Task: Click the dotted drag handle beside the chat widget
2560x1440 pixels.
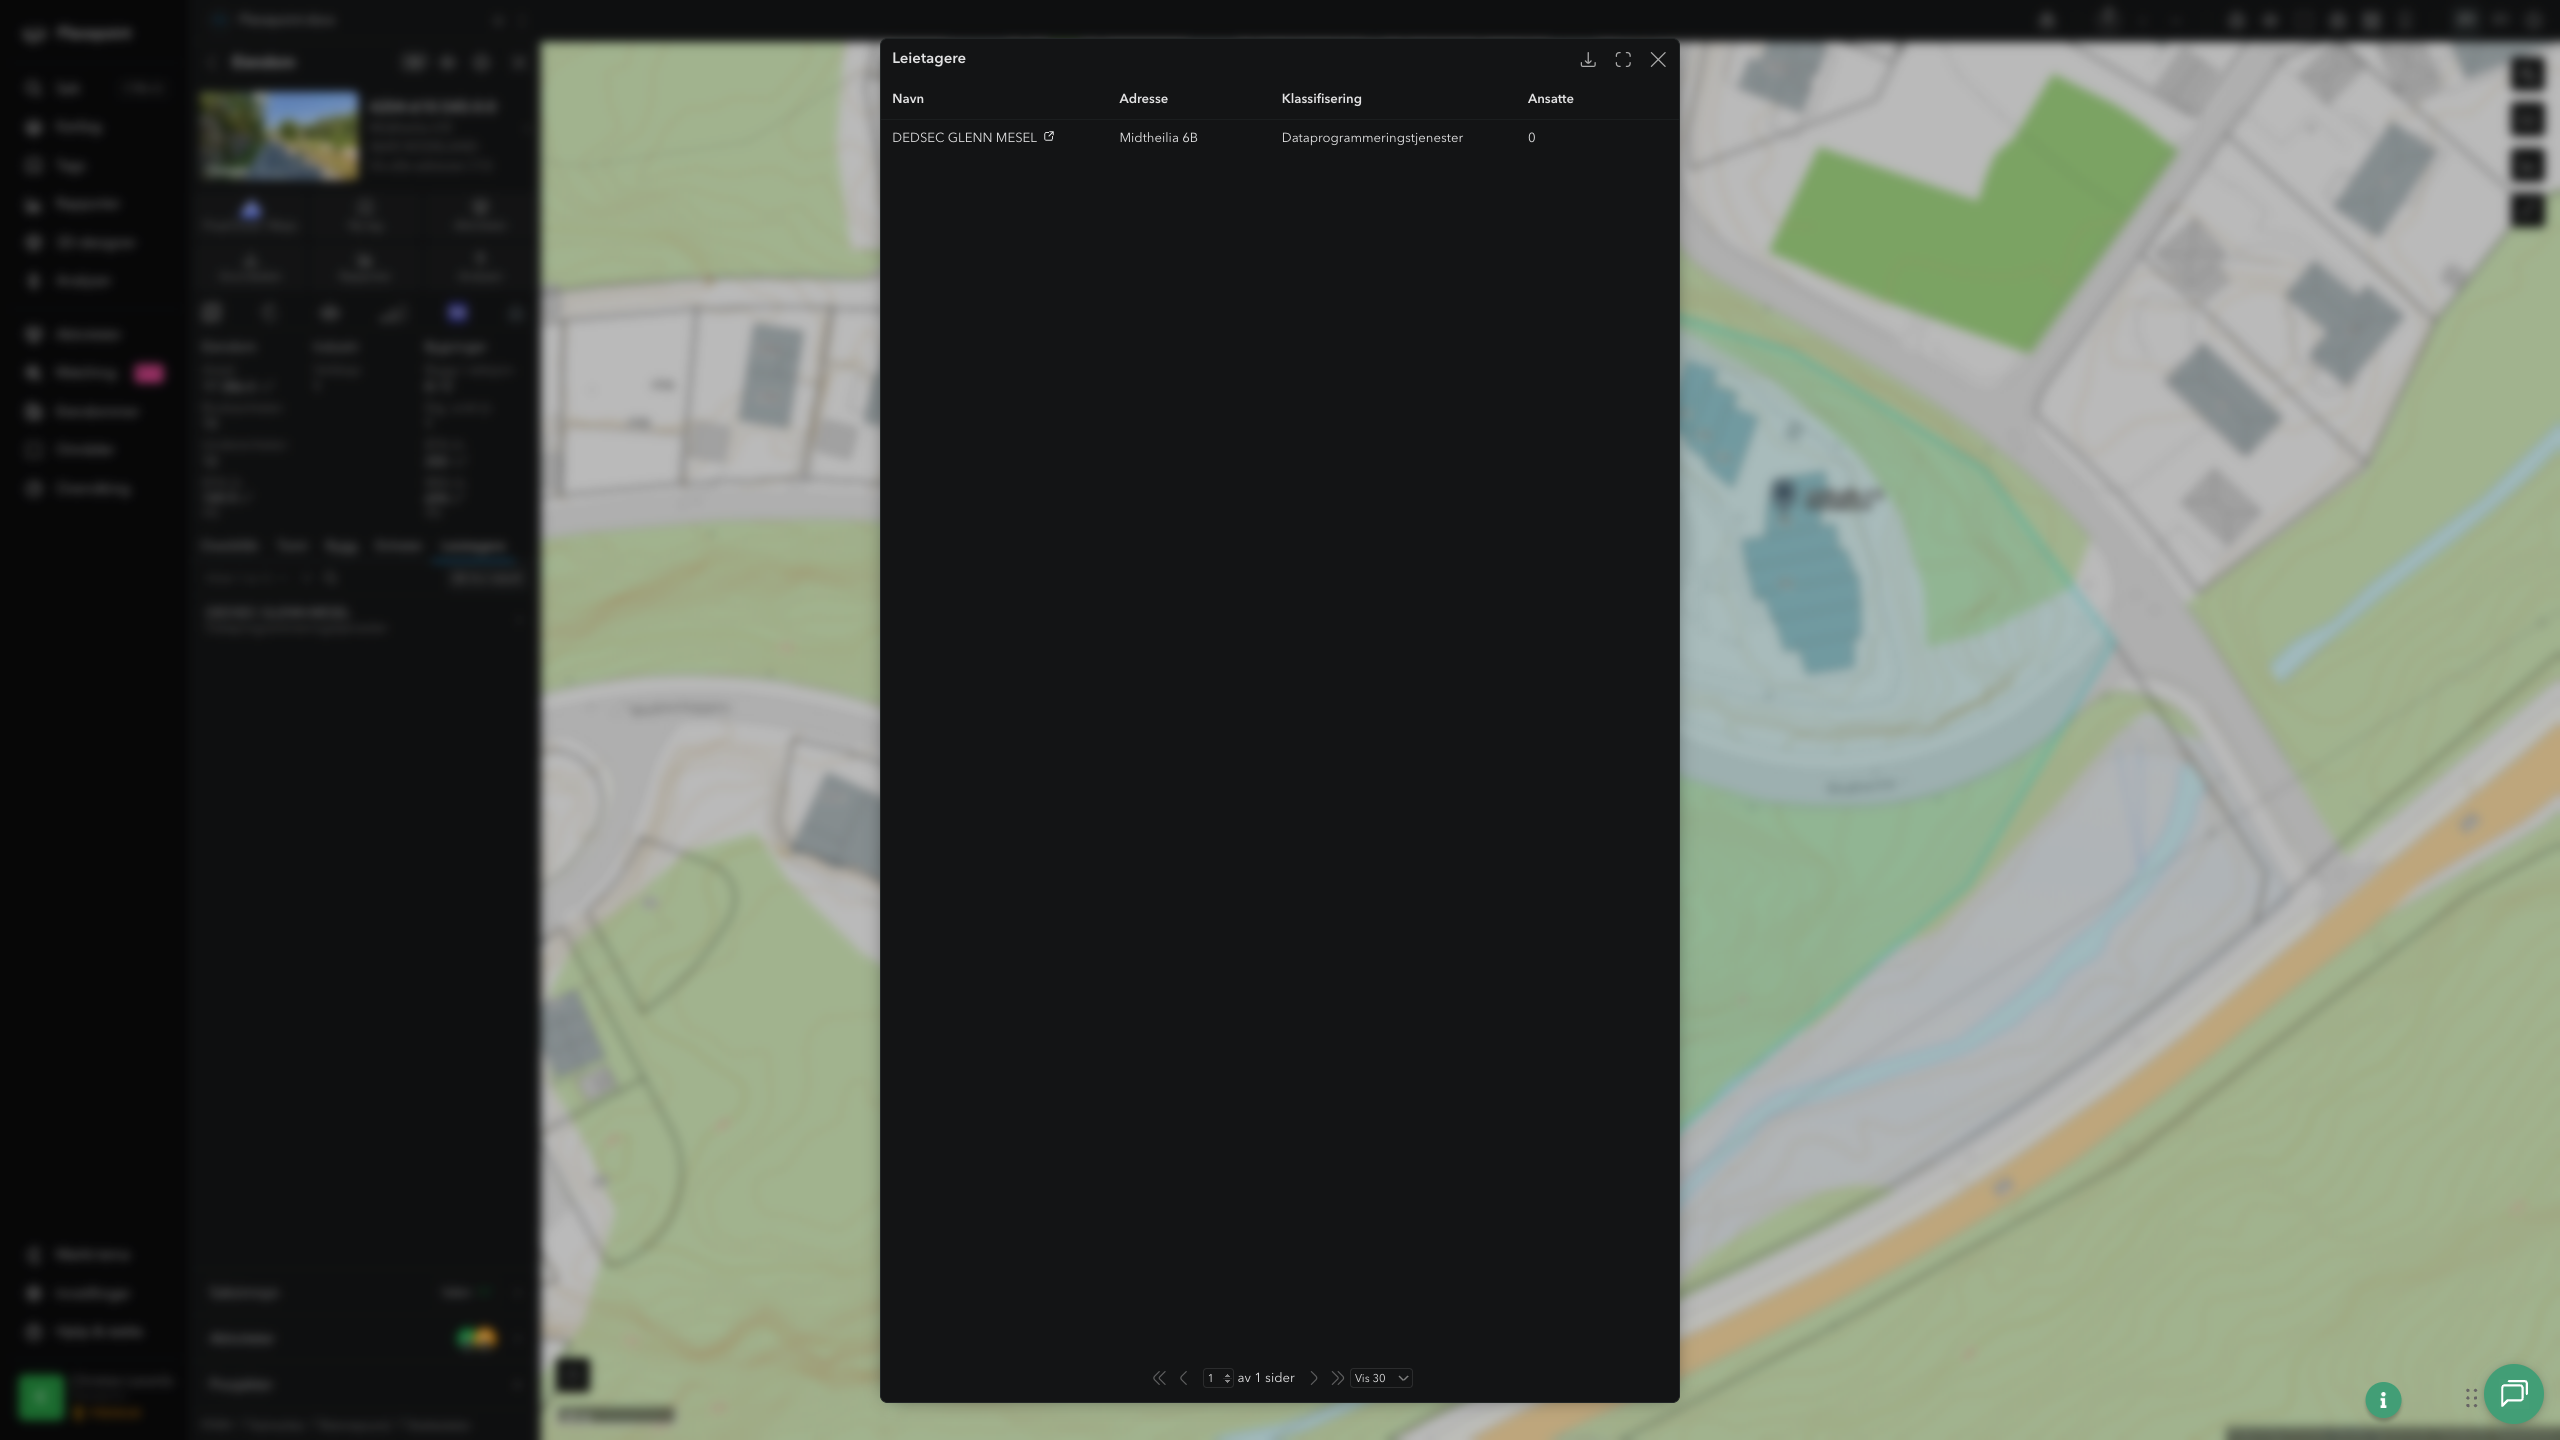Action: pyautogui.click(x=2471, y=1398)
